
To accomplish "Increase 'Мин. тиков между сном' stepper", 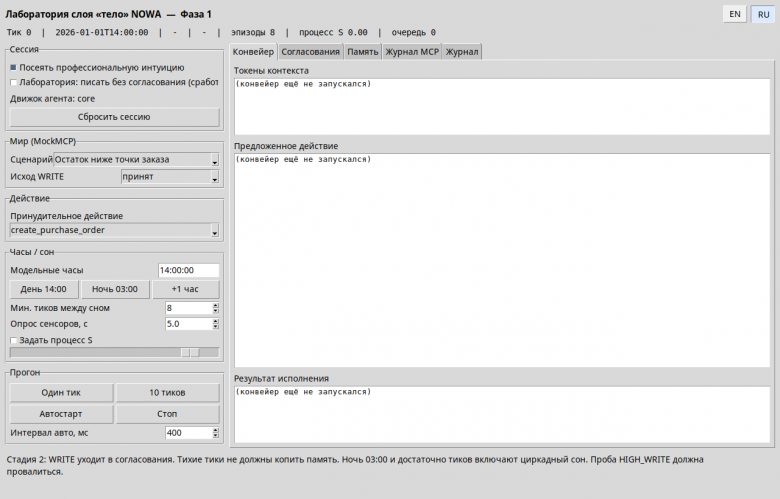I will (x=215, y=305).
